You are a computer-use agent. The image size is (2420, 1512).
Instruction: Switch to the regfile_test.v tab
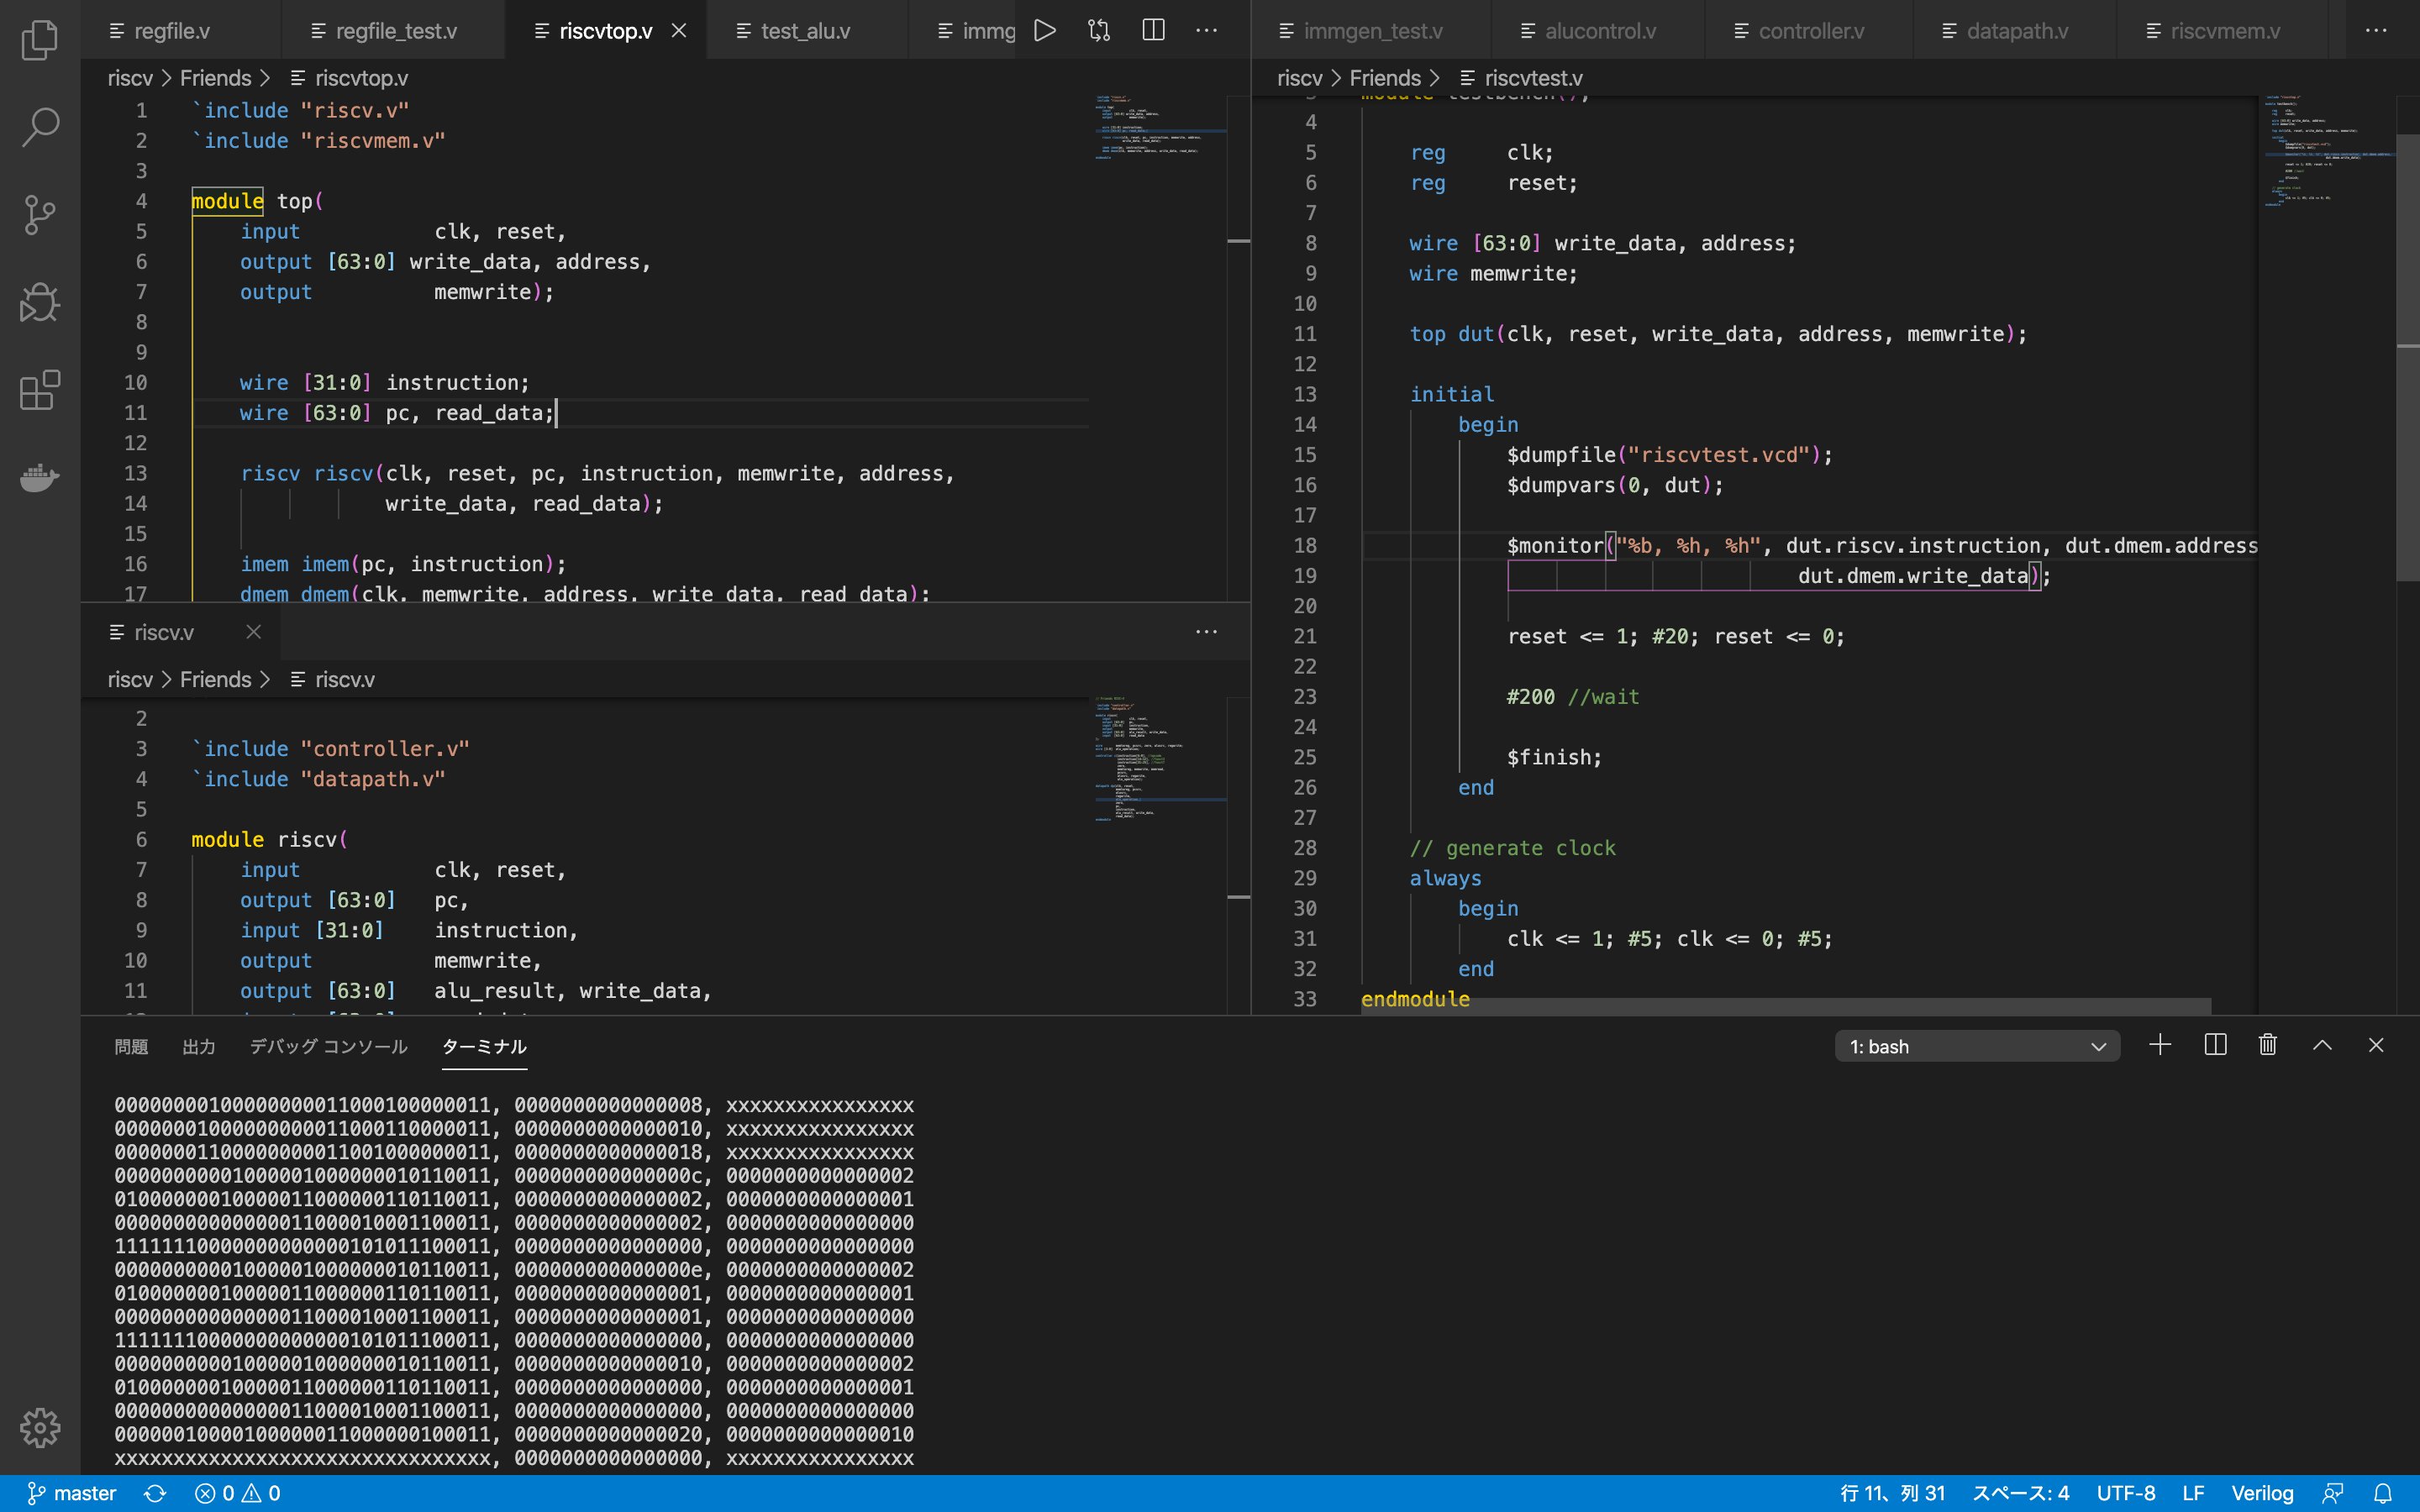coord(395,31)
